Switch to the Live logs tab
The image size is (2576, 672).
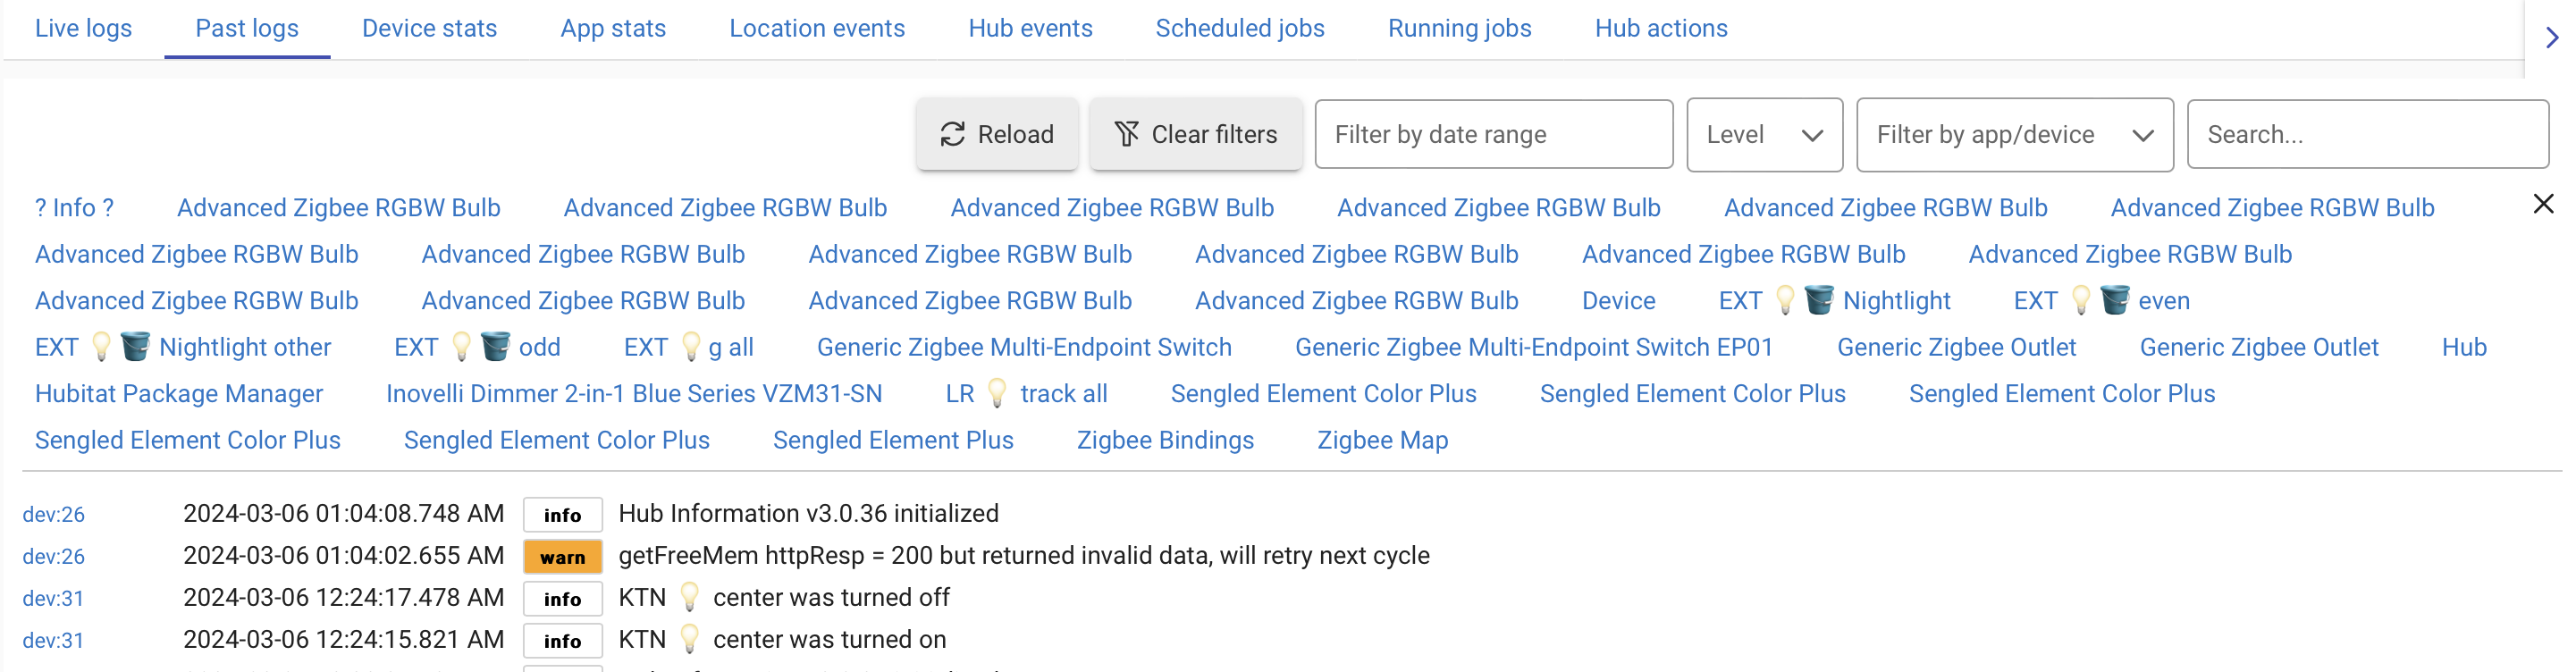tap(83, 28)
